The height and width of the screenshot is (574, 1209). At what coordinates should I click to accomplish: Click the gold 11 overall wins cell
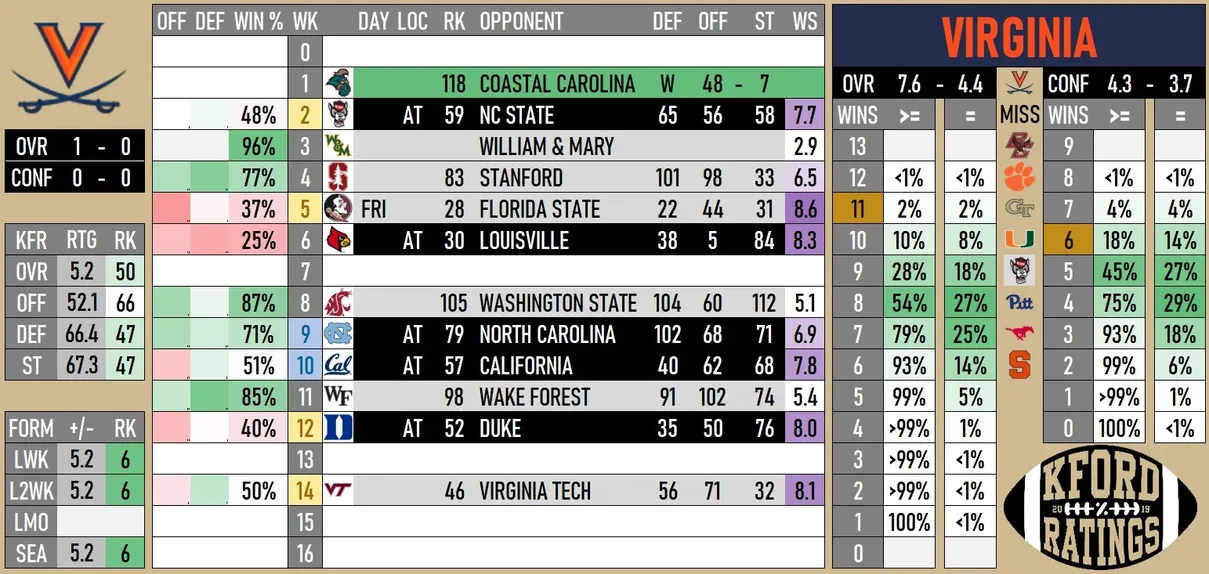[857, 209]
